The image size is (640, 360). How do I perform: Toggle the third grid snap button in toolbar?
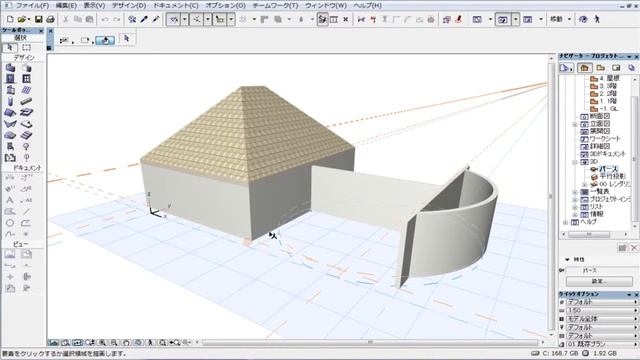(220, 19)
